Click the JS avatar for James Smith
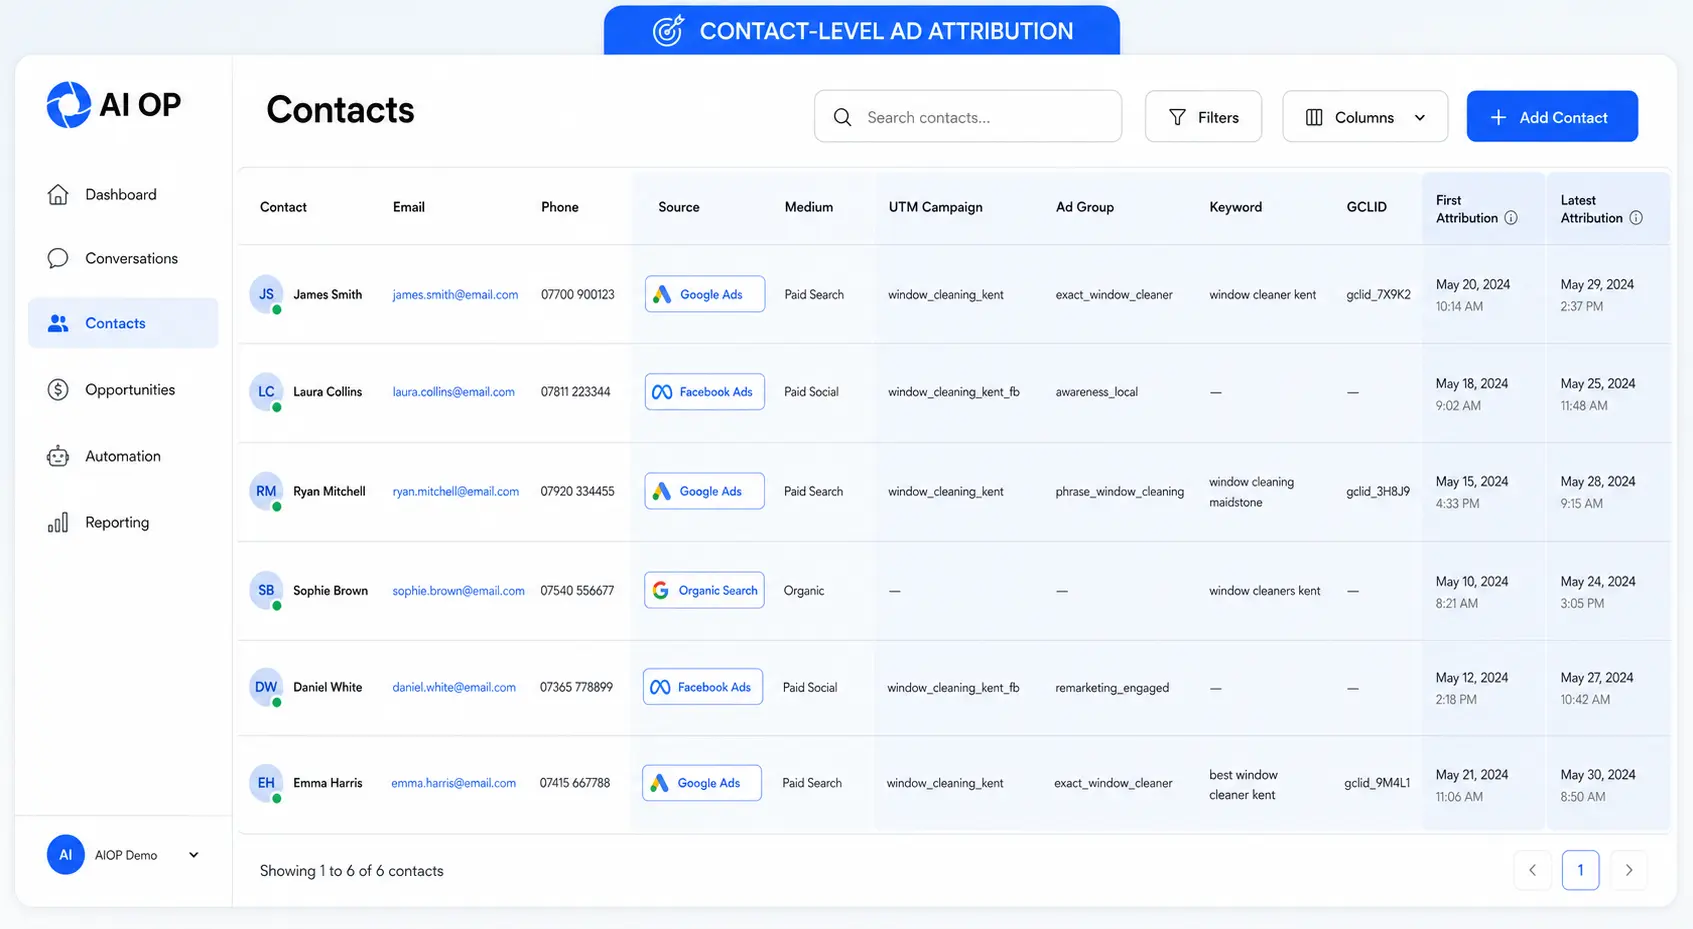 tap(266, 294)
